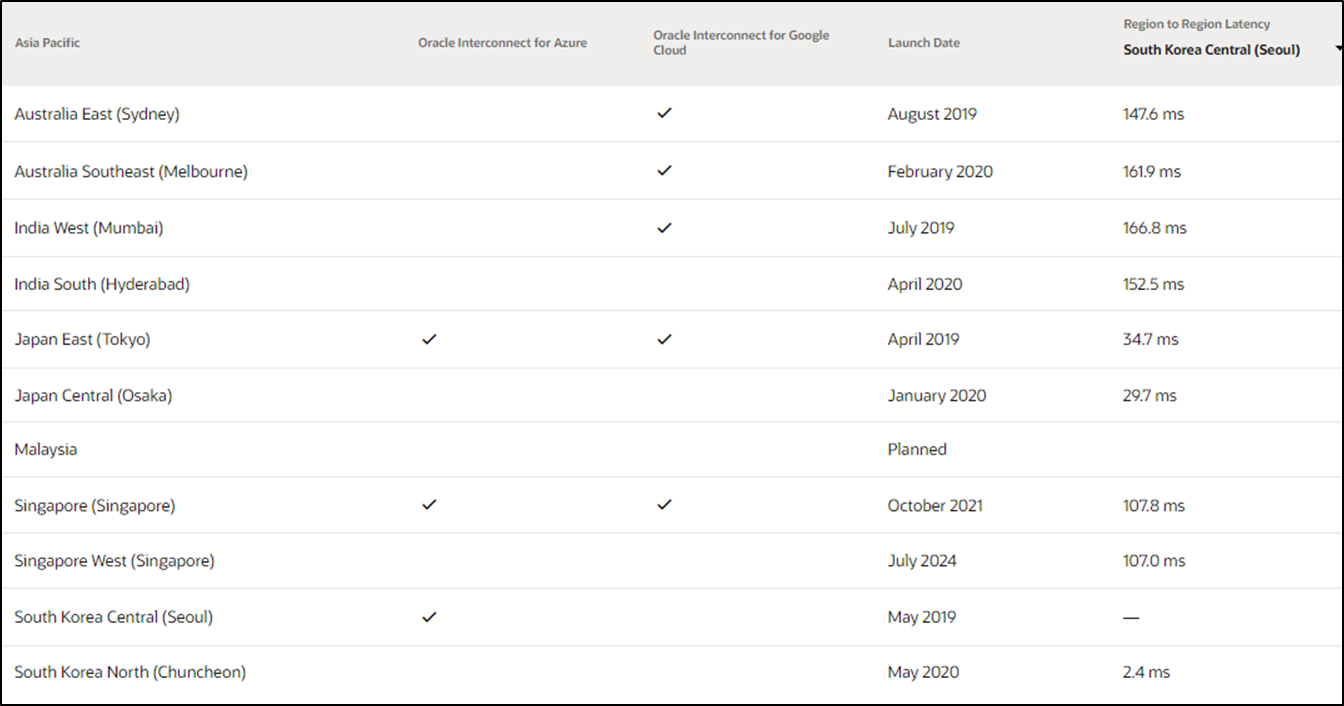
Task: Click the Malaysia region row label
Action: coord(45,450)
